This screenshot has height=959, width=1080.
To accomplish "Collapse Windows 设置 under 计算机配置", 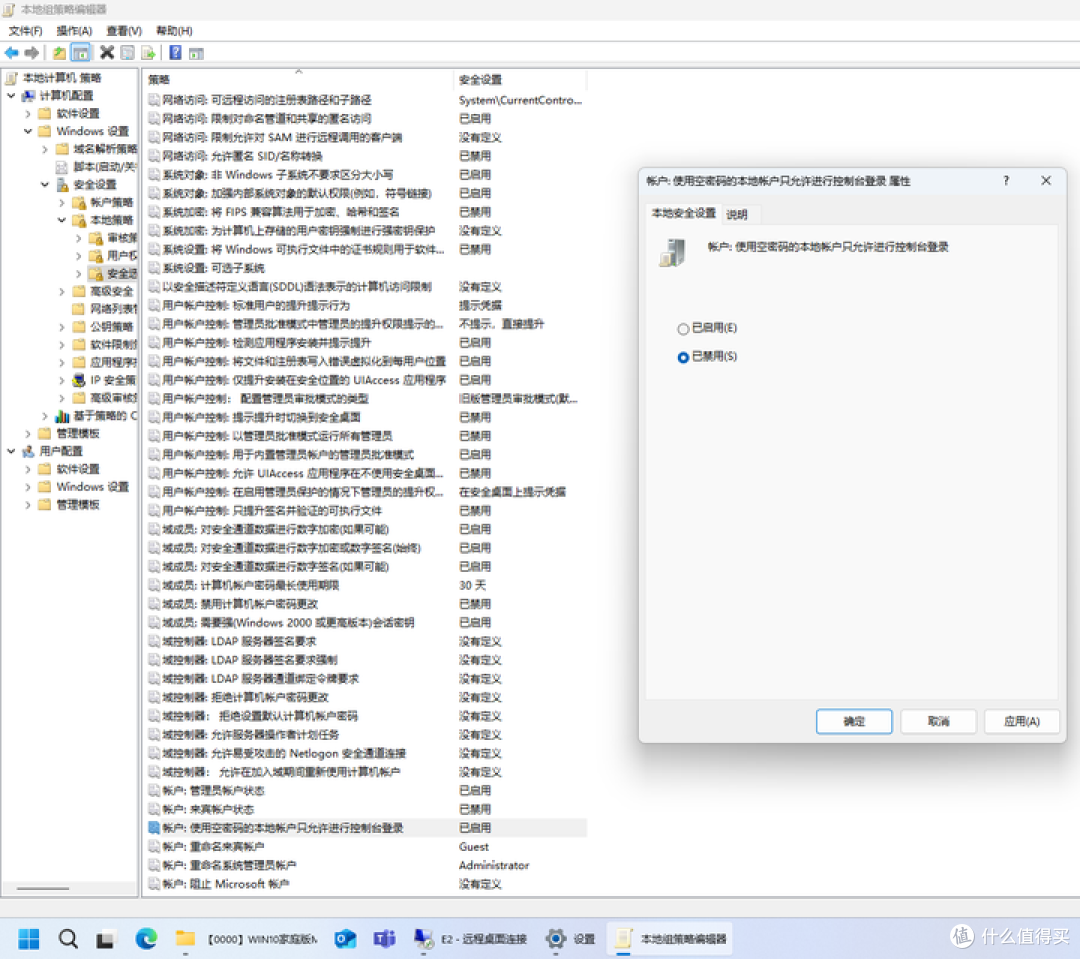I will point(28,131).
